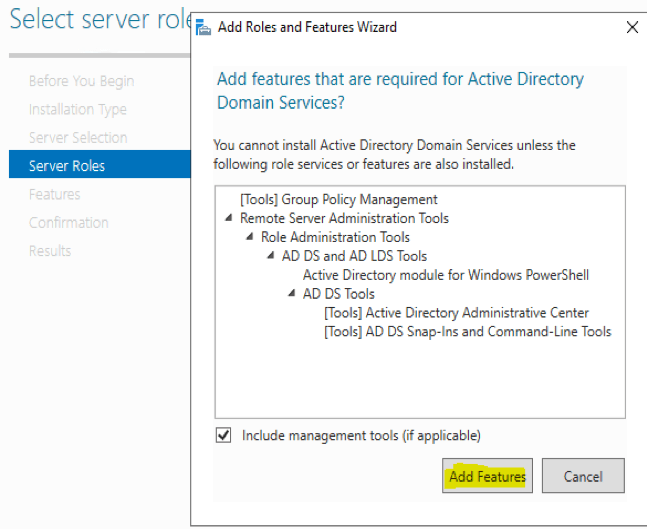Collapse Remote Server Administration Tools node

(x=230, y=218)
